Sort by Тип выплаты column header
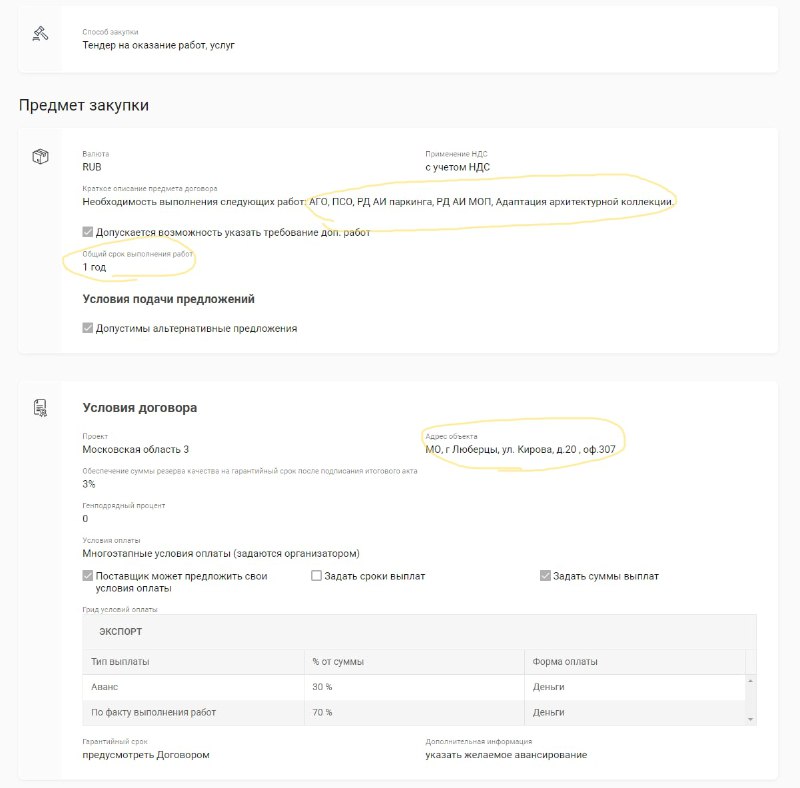Viewport: 800px width, 788px height. [x=193, y=661]
